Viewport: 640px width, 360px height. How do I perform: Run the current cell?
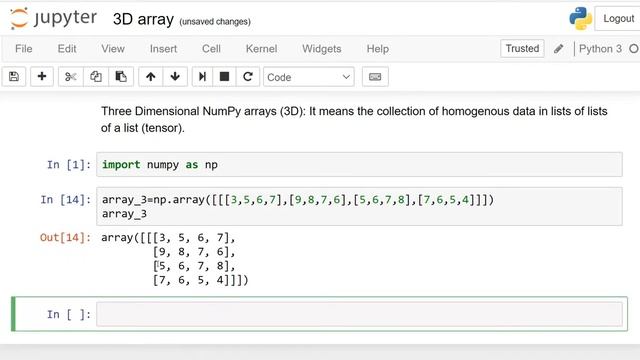(202, 77)
